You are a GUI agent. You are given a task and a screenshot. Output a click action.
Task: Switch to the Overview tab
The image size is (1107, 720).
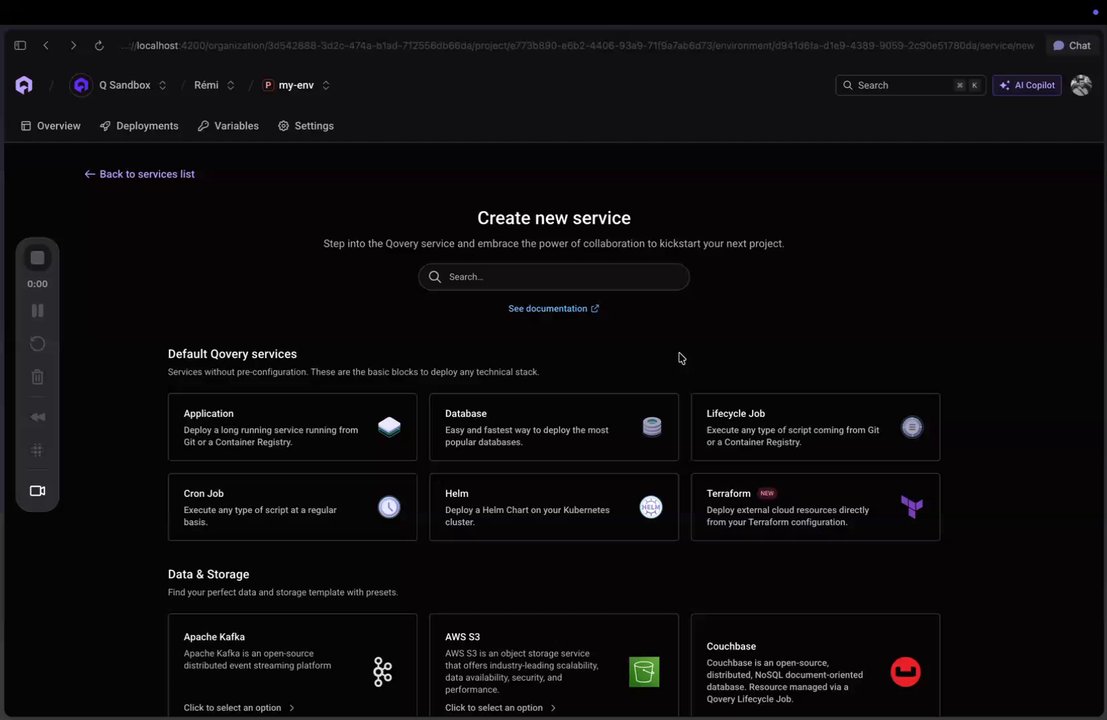[50, 126]
